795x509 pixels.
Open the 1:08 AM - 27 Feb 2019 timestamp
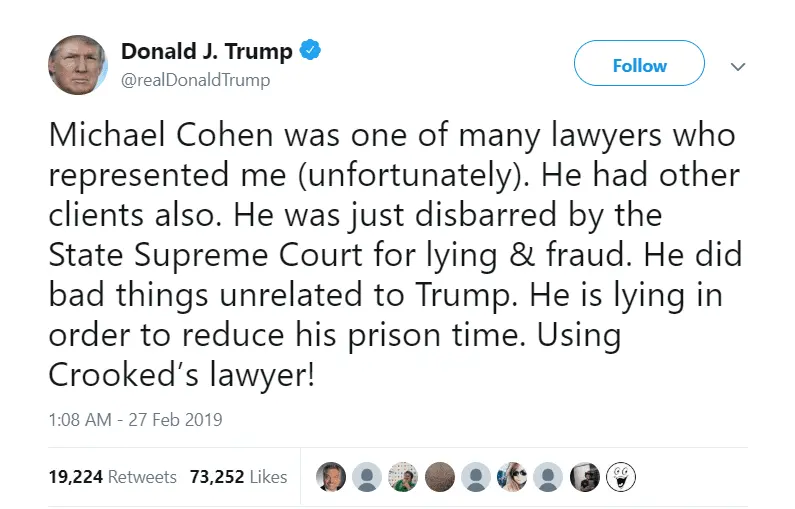[135, 420]
